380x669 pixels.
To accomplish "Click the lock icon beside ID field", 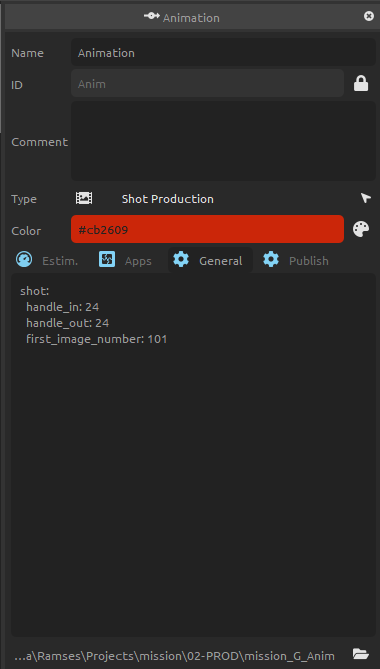I will click(361, 84).
